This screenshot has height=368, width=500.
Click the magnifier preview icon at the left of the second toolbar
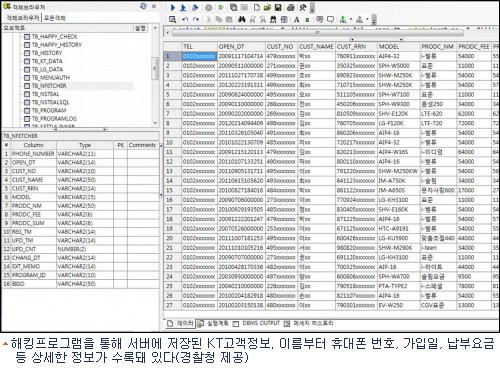[x=172, y=20]
